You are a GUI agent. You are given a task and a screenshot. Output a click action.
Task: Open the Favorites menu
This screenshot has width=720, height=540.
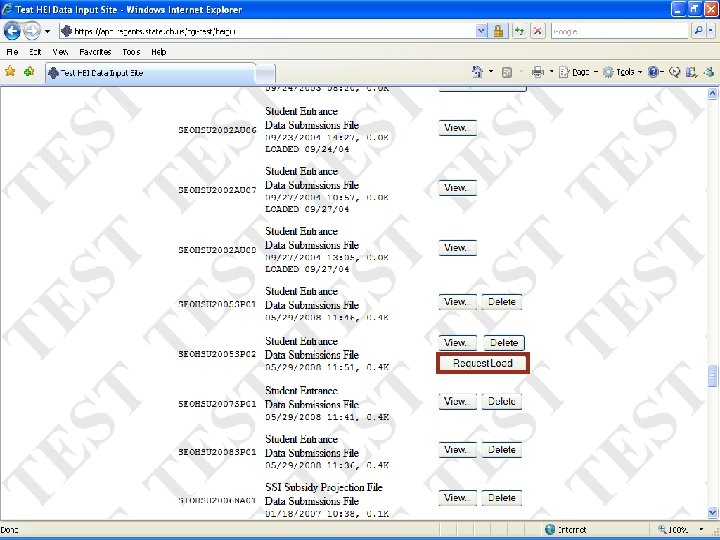pyautogui.click(x=95, y=52)
